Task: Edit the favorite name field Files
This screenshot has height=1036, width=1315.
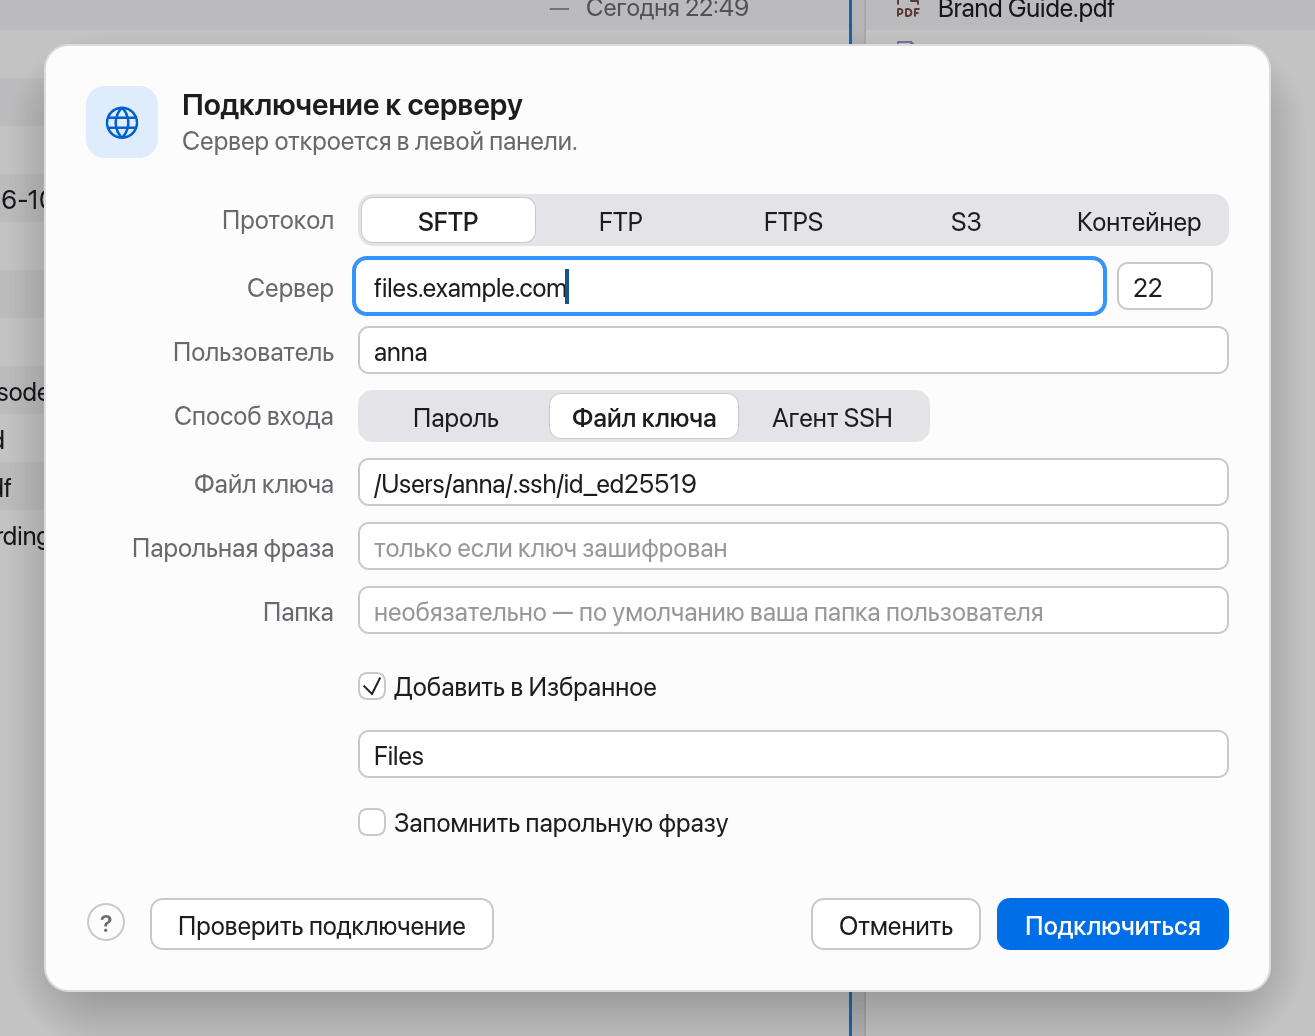Action: [x=793, y=755]
